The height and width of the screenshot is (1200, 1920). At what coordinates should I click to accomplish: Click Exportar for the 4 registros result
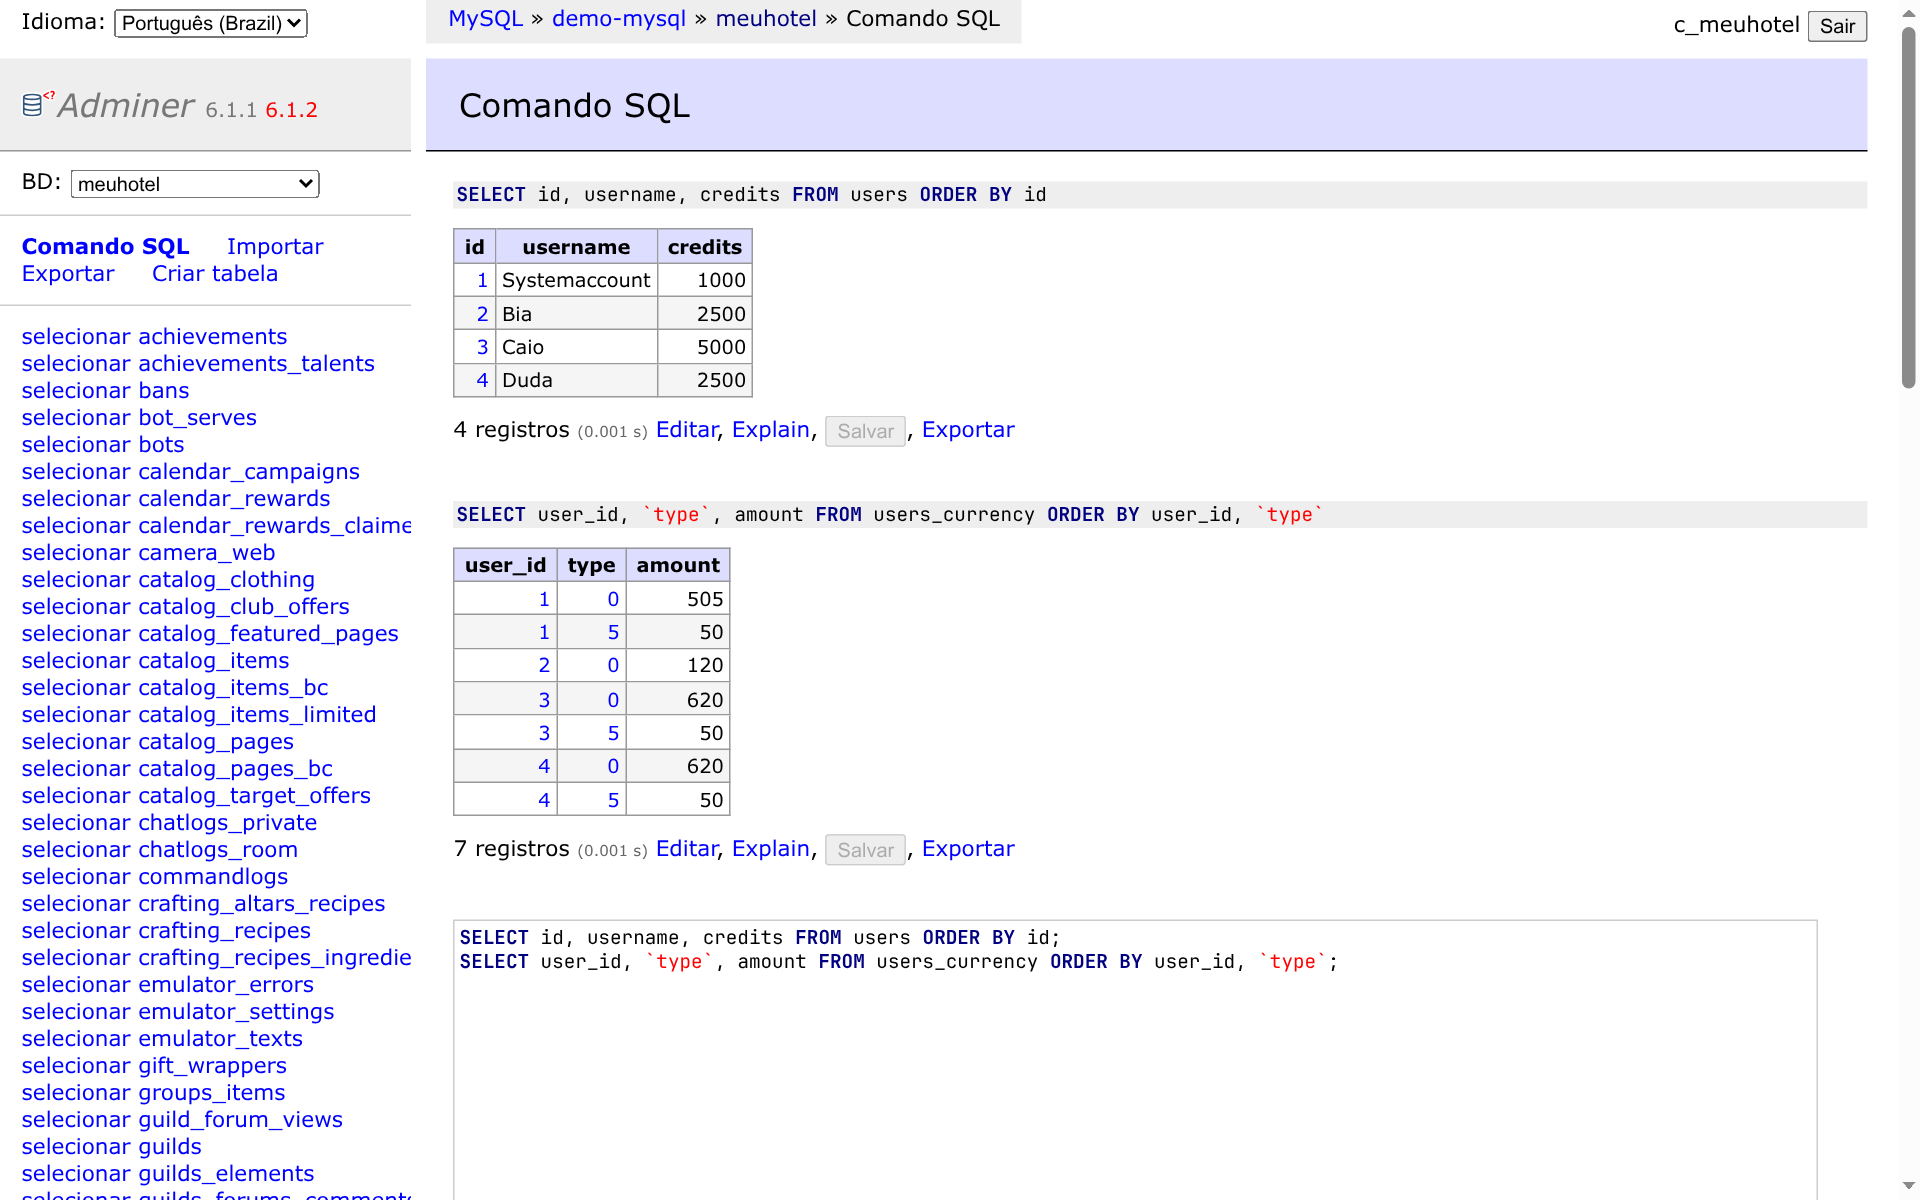968,430
